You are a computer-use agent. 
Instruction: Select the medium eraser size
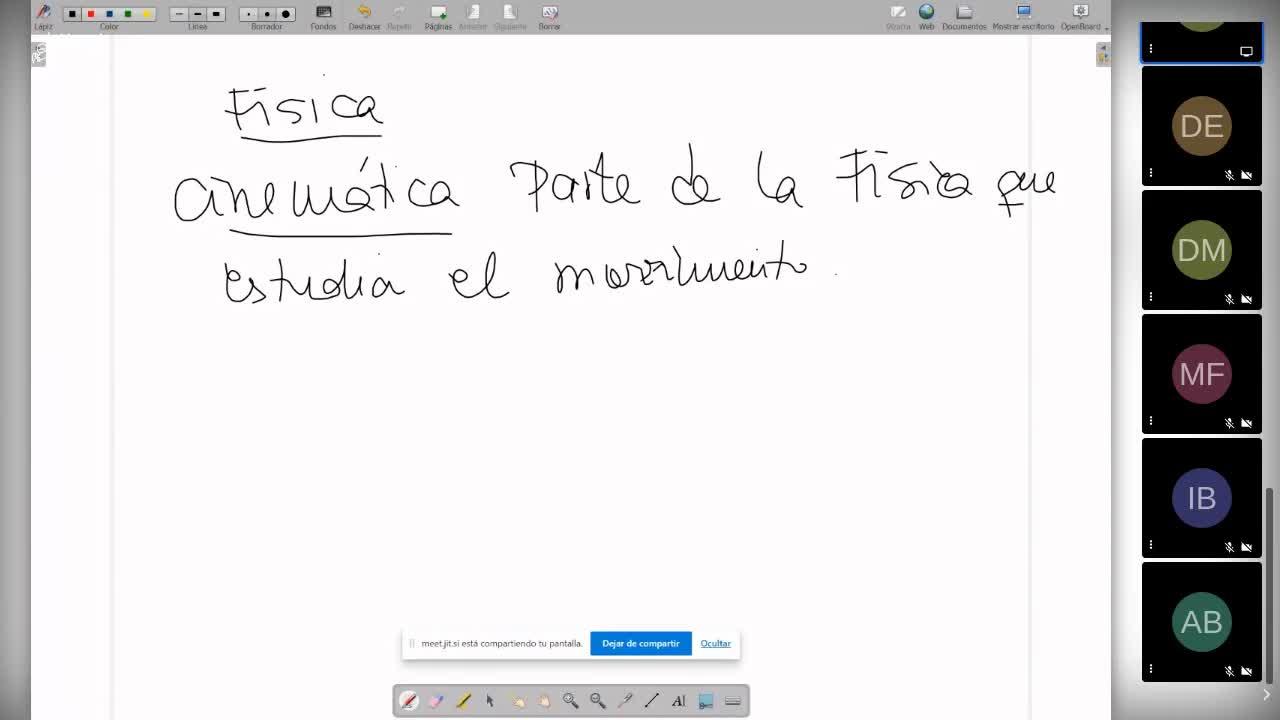coord(267,14)
